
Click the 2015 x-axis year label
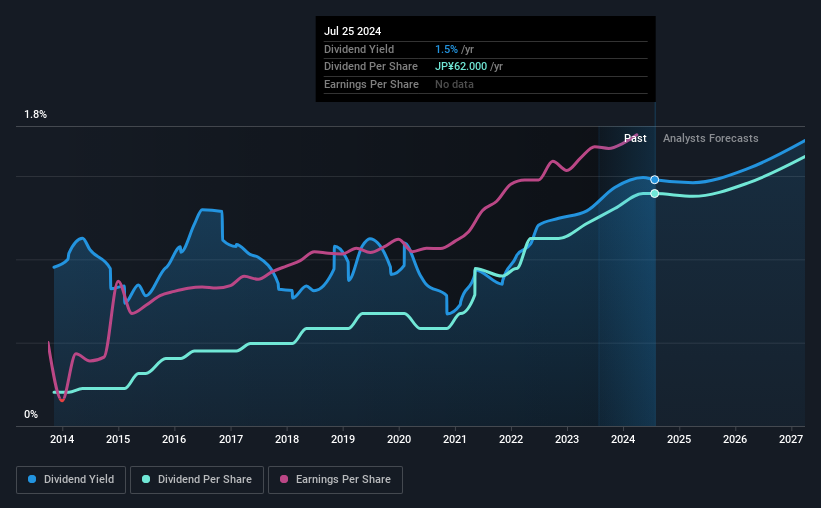pyautogui.click(x=118, y=439)
